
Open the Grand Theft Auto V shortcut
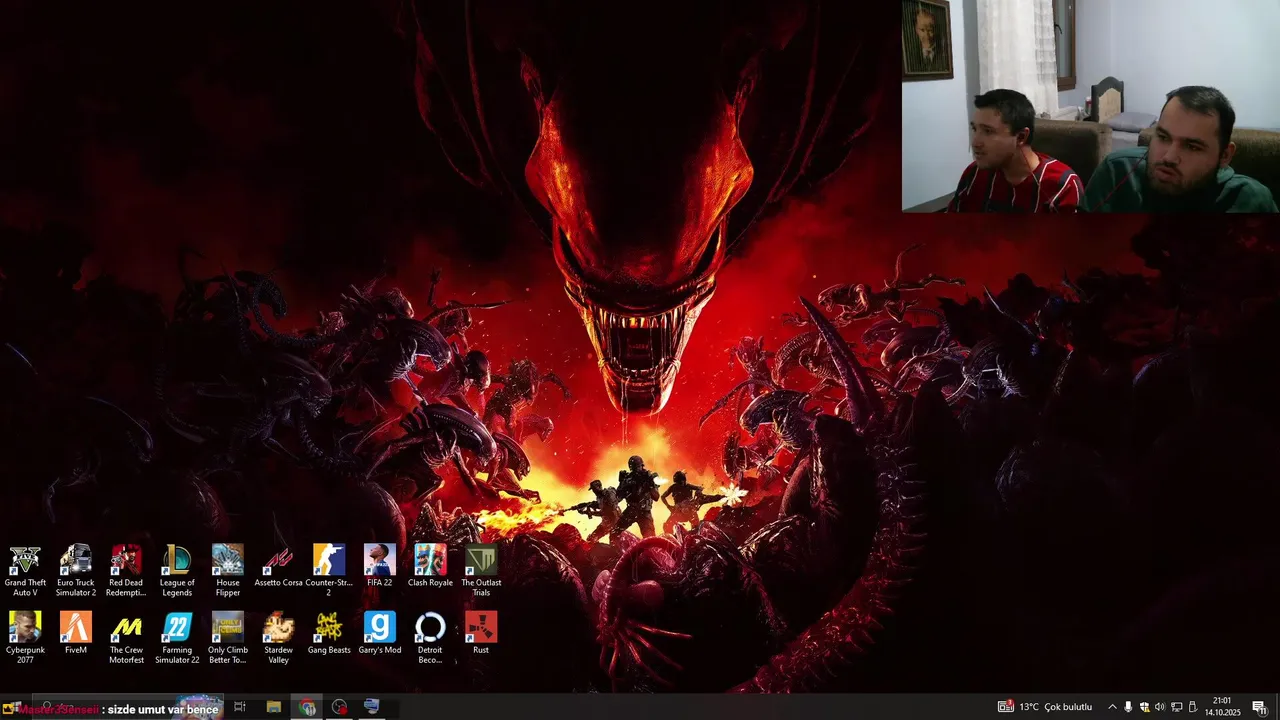[25, 571]
